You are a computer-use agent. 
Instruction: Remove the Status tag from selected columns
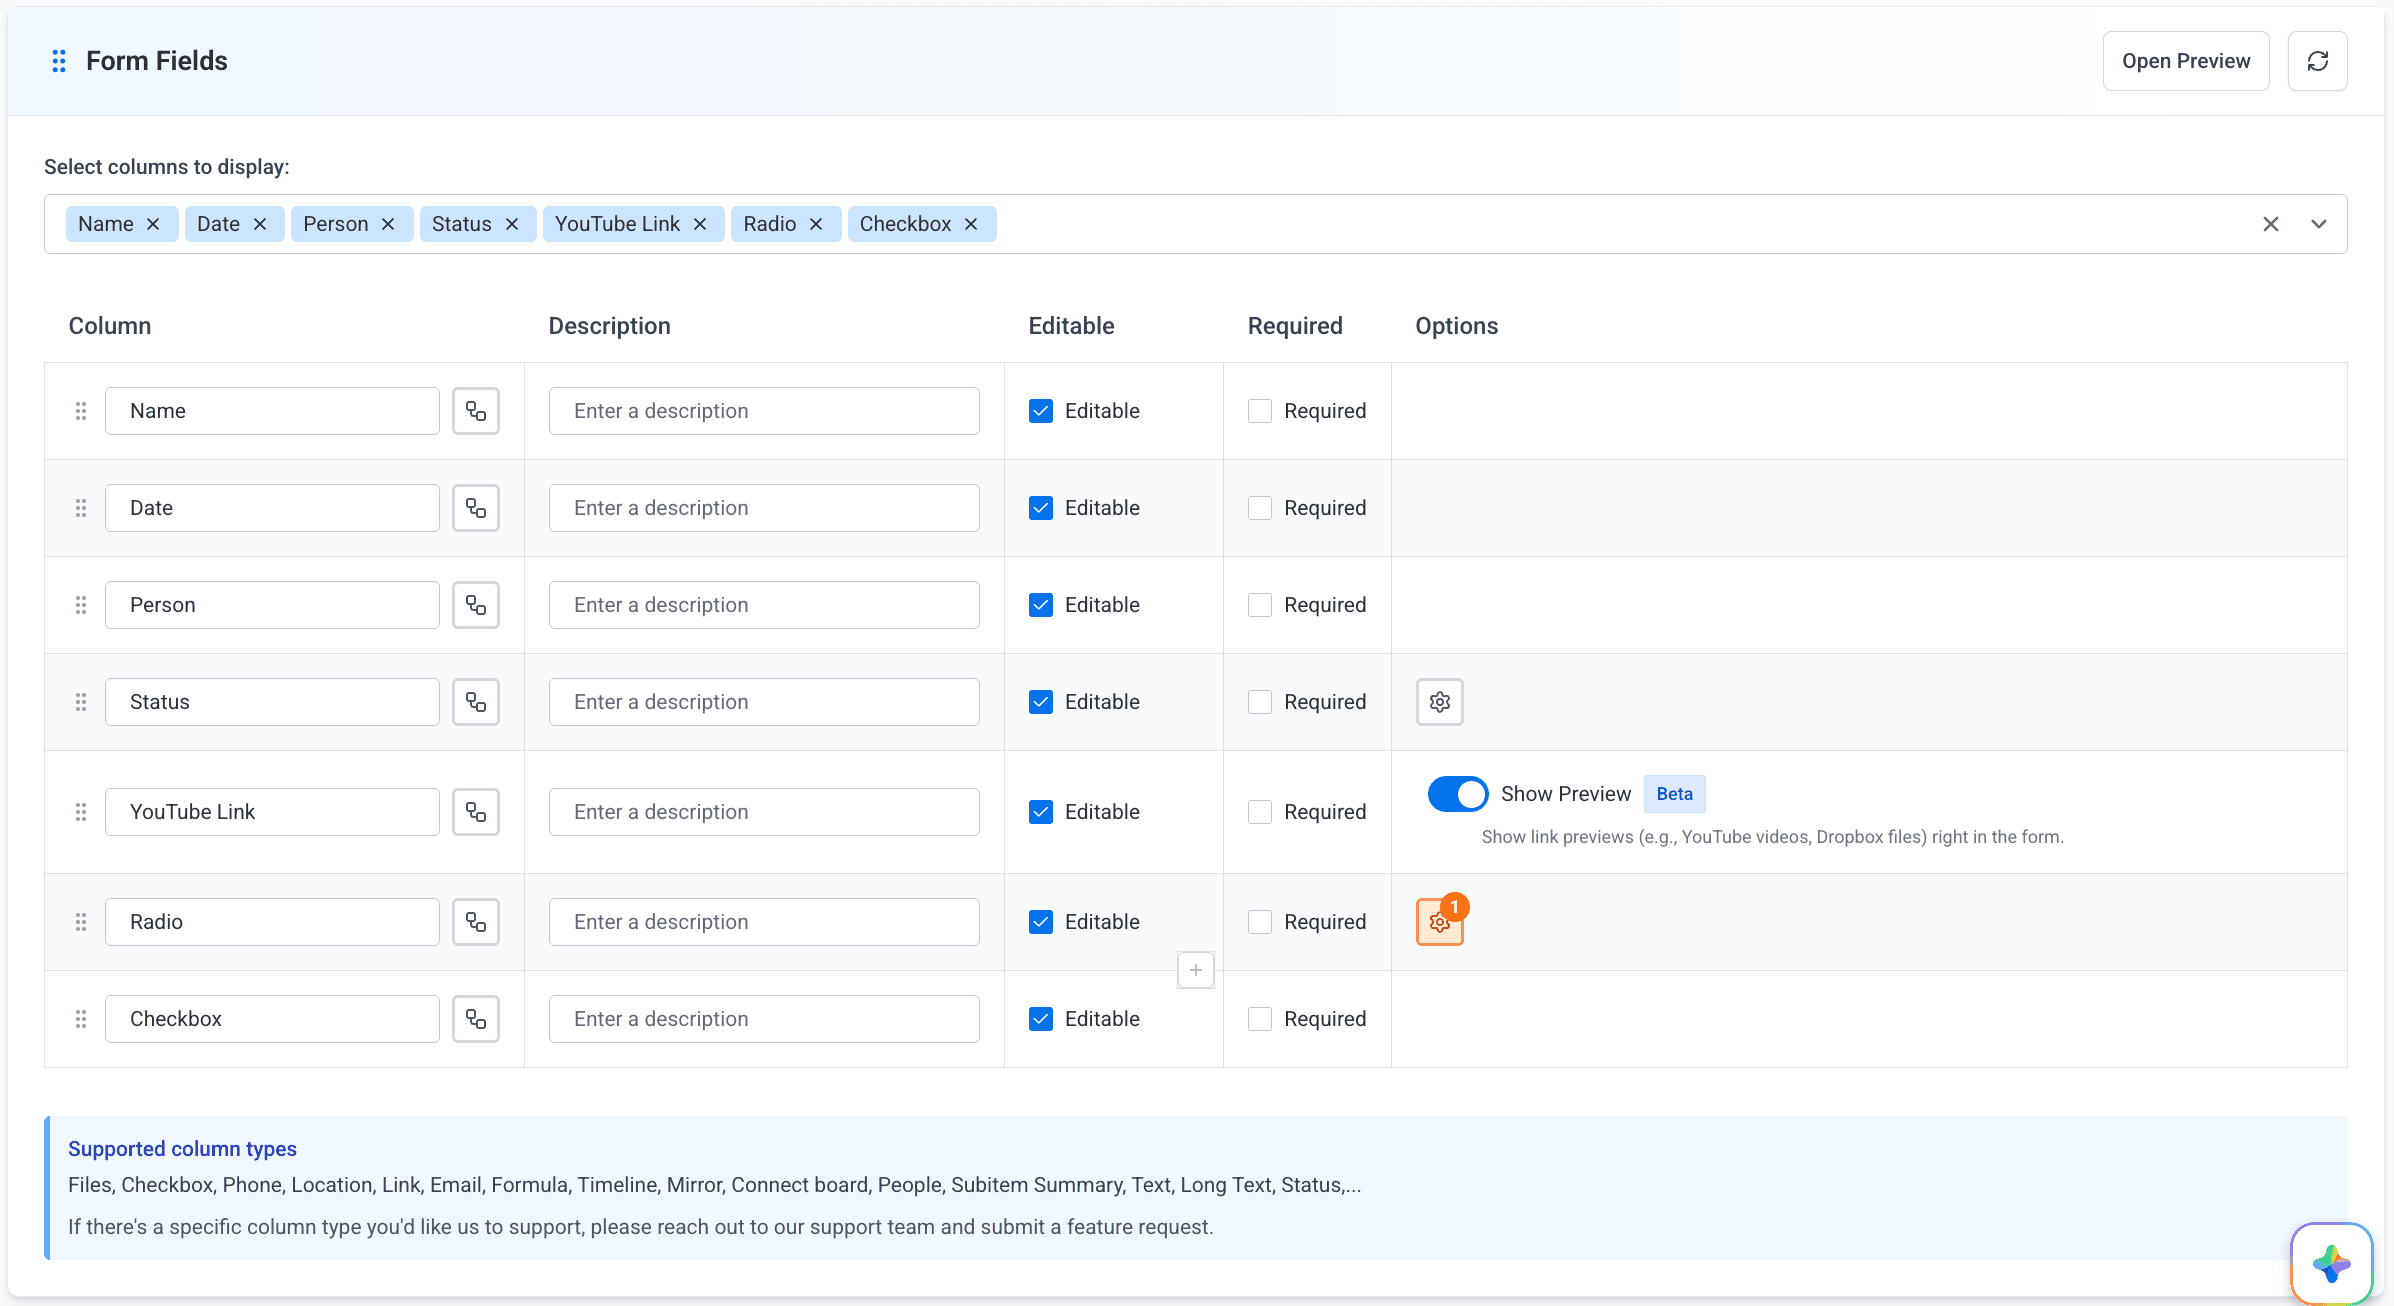click(x=512, y=224)
